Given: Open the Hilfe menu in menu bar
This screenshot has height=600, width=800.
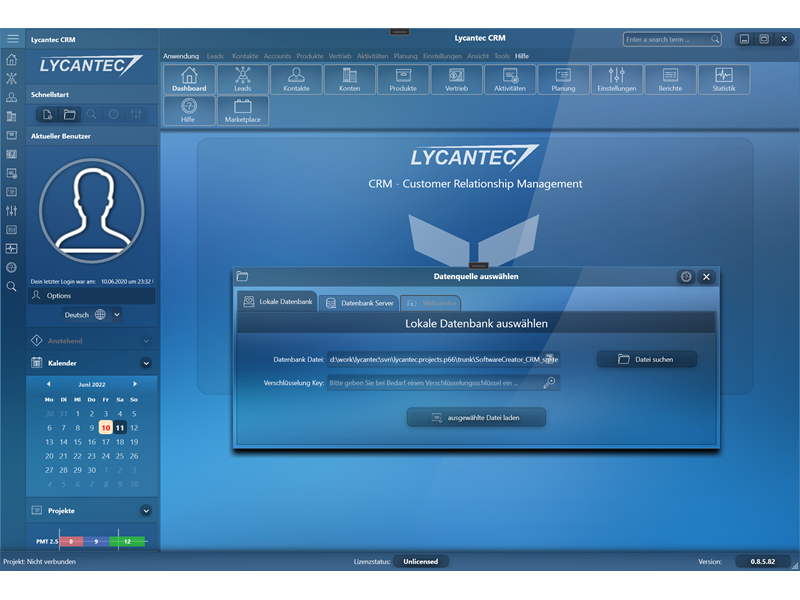Looking at the screenshot, I should coord(522,56).
